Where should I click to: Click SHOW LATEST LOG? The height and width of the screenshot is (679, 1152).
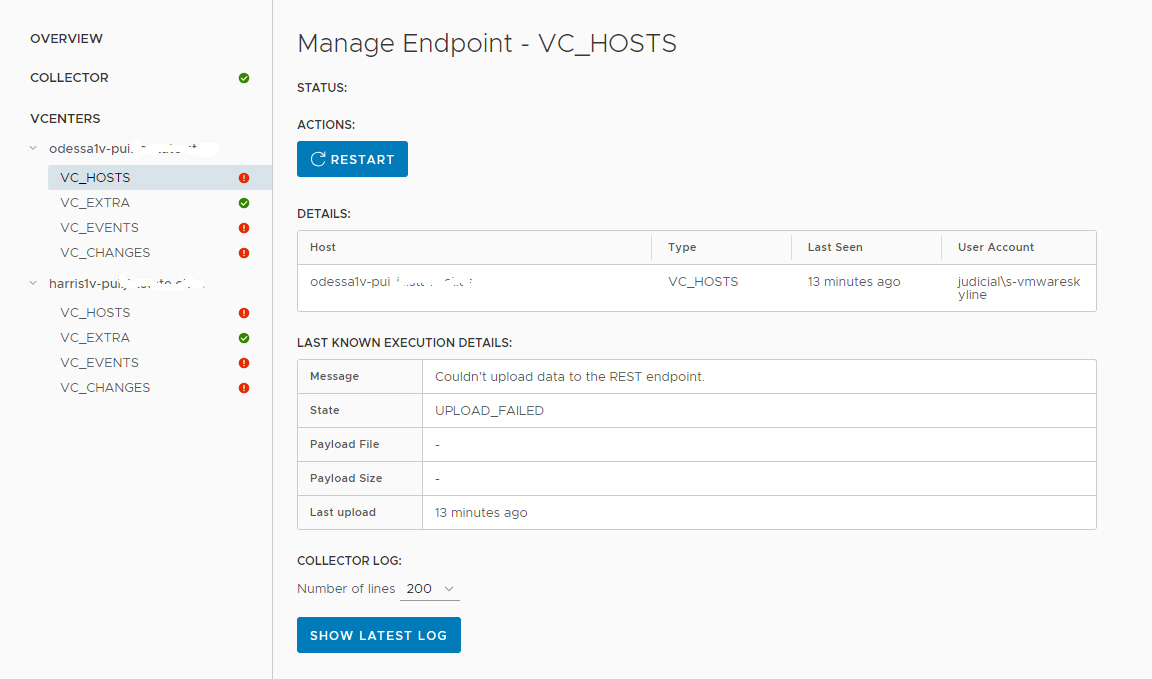(x=378, y=635)
